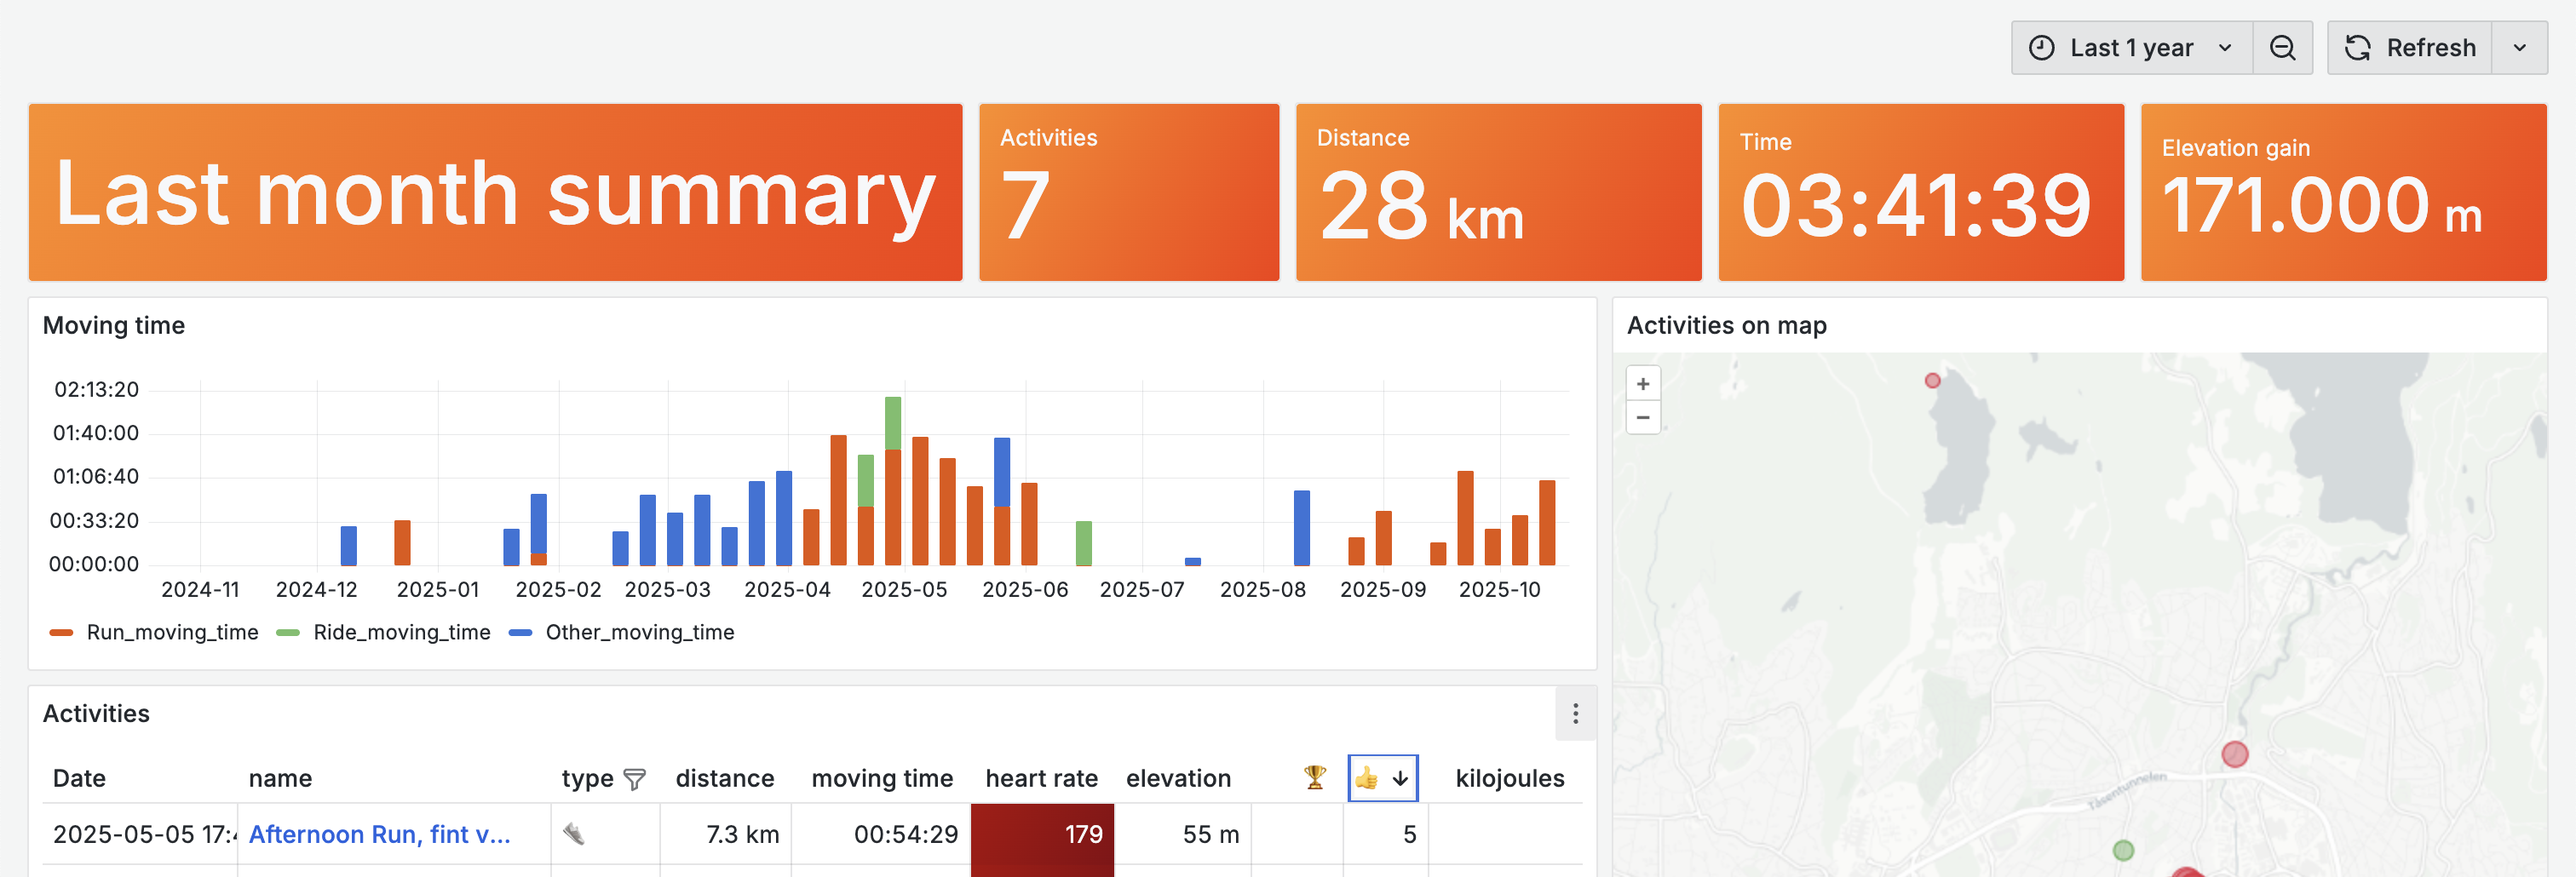Click the red 179 heart rate cell

(1042, 834)
